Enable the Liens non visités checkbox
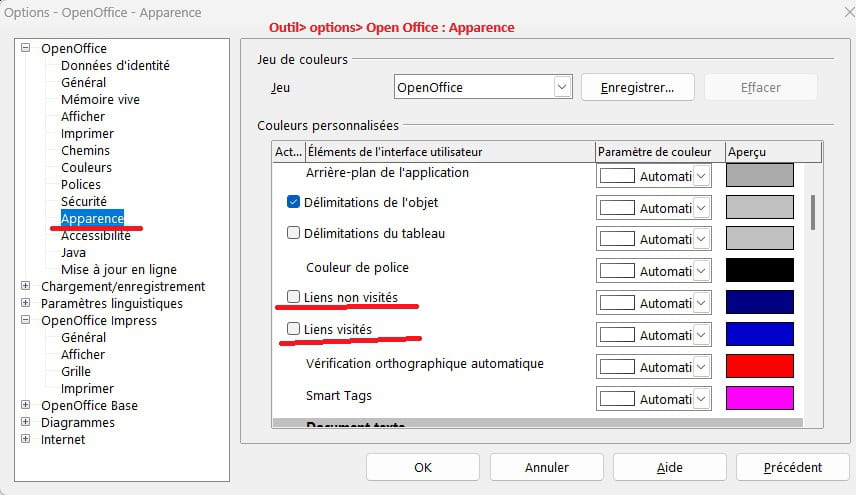Viewport: 856px width, 495px height. click(293, 296)
